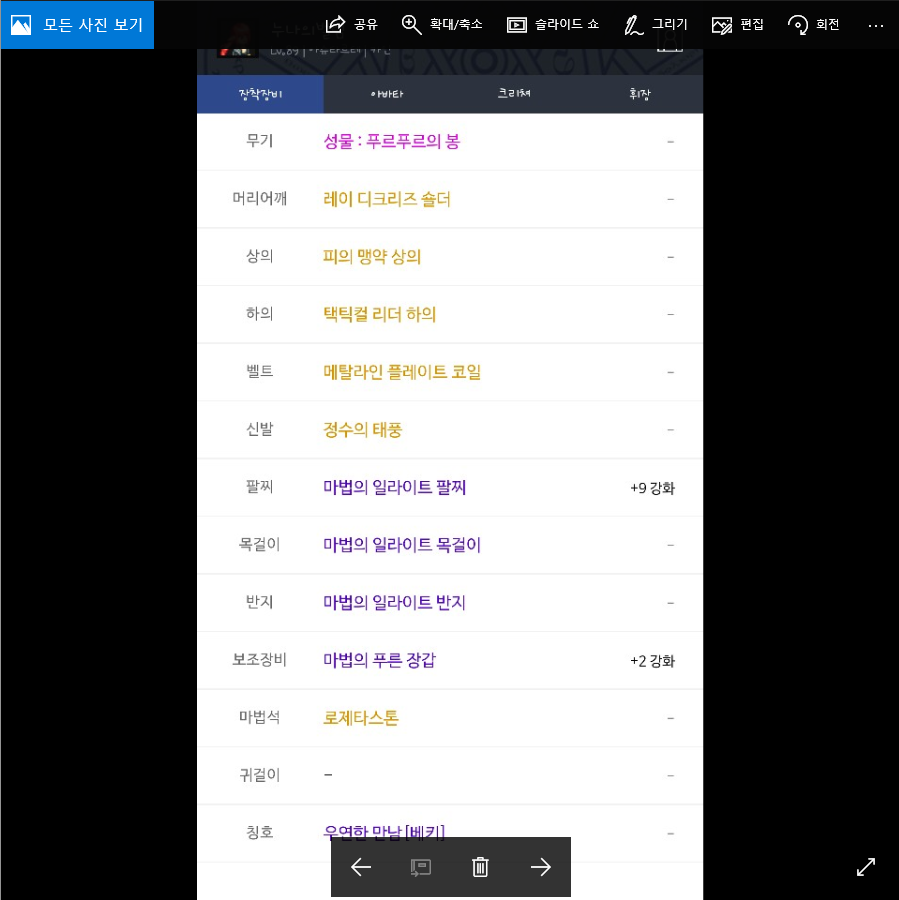Screen dimensions: 899x900
Task: Select the 장착장비 tab
Action: pyautogui.click(x=260, y=94)
